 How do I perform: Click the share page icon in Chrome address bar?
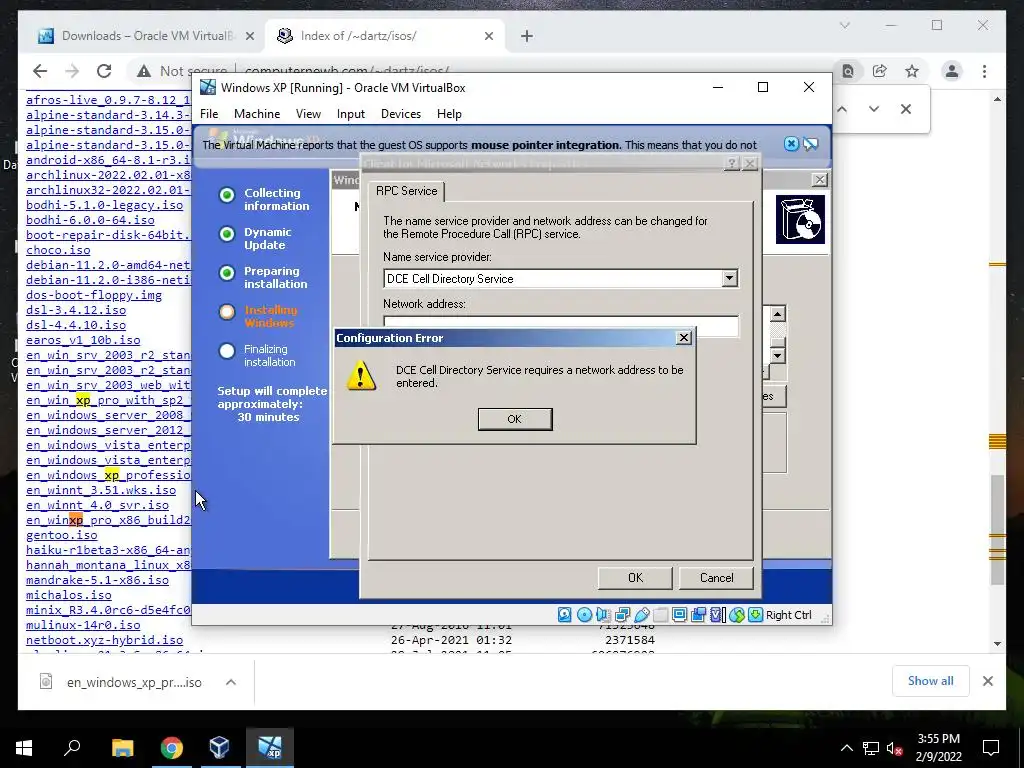[880, 71]
